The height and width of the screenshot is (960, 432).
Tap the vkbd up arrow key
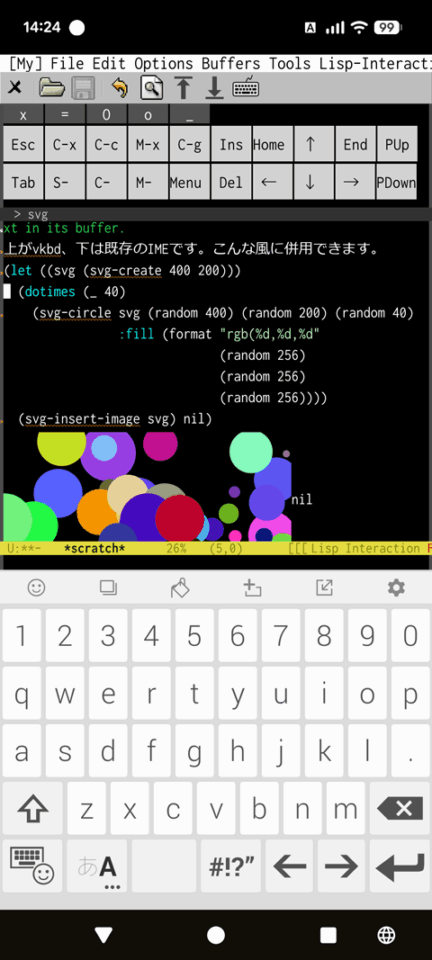coord(314,144)
